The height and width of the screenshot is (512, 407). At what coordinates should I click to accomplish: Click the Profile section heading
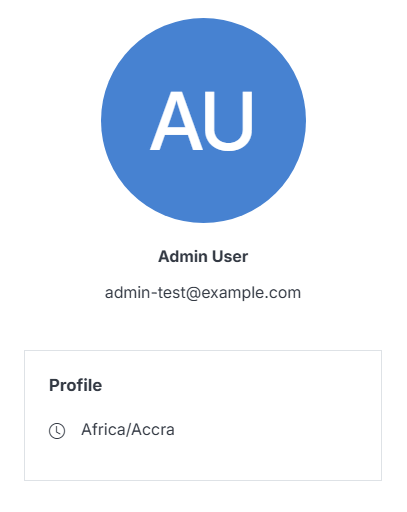point(76,385)
